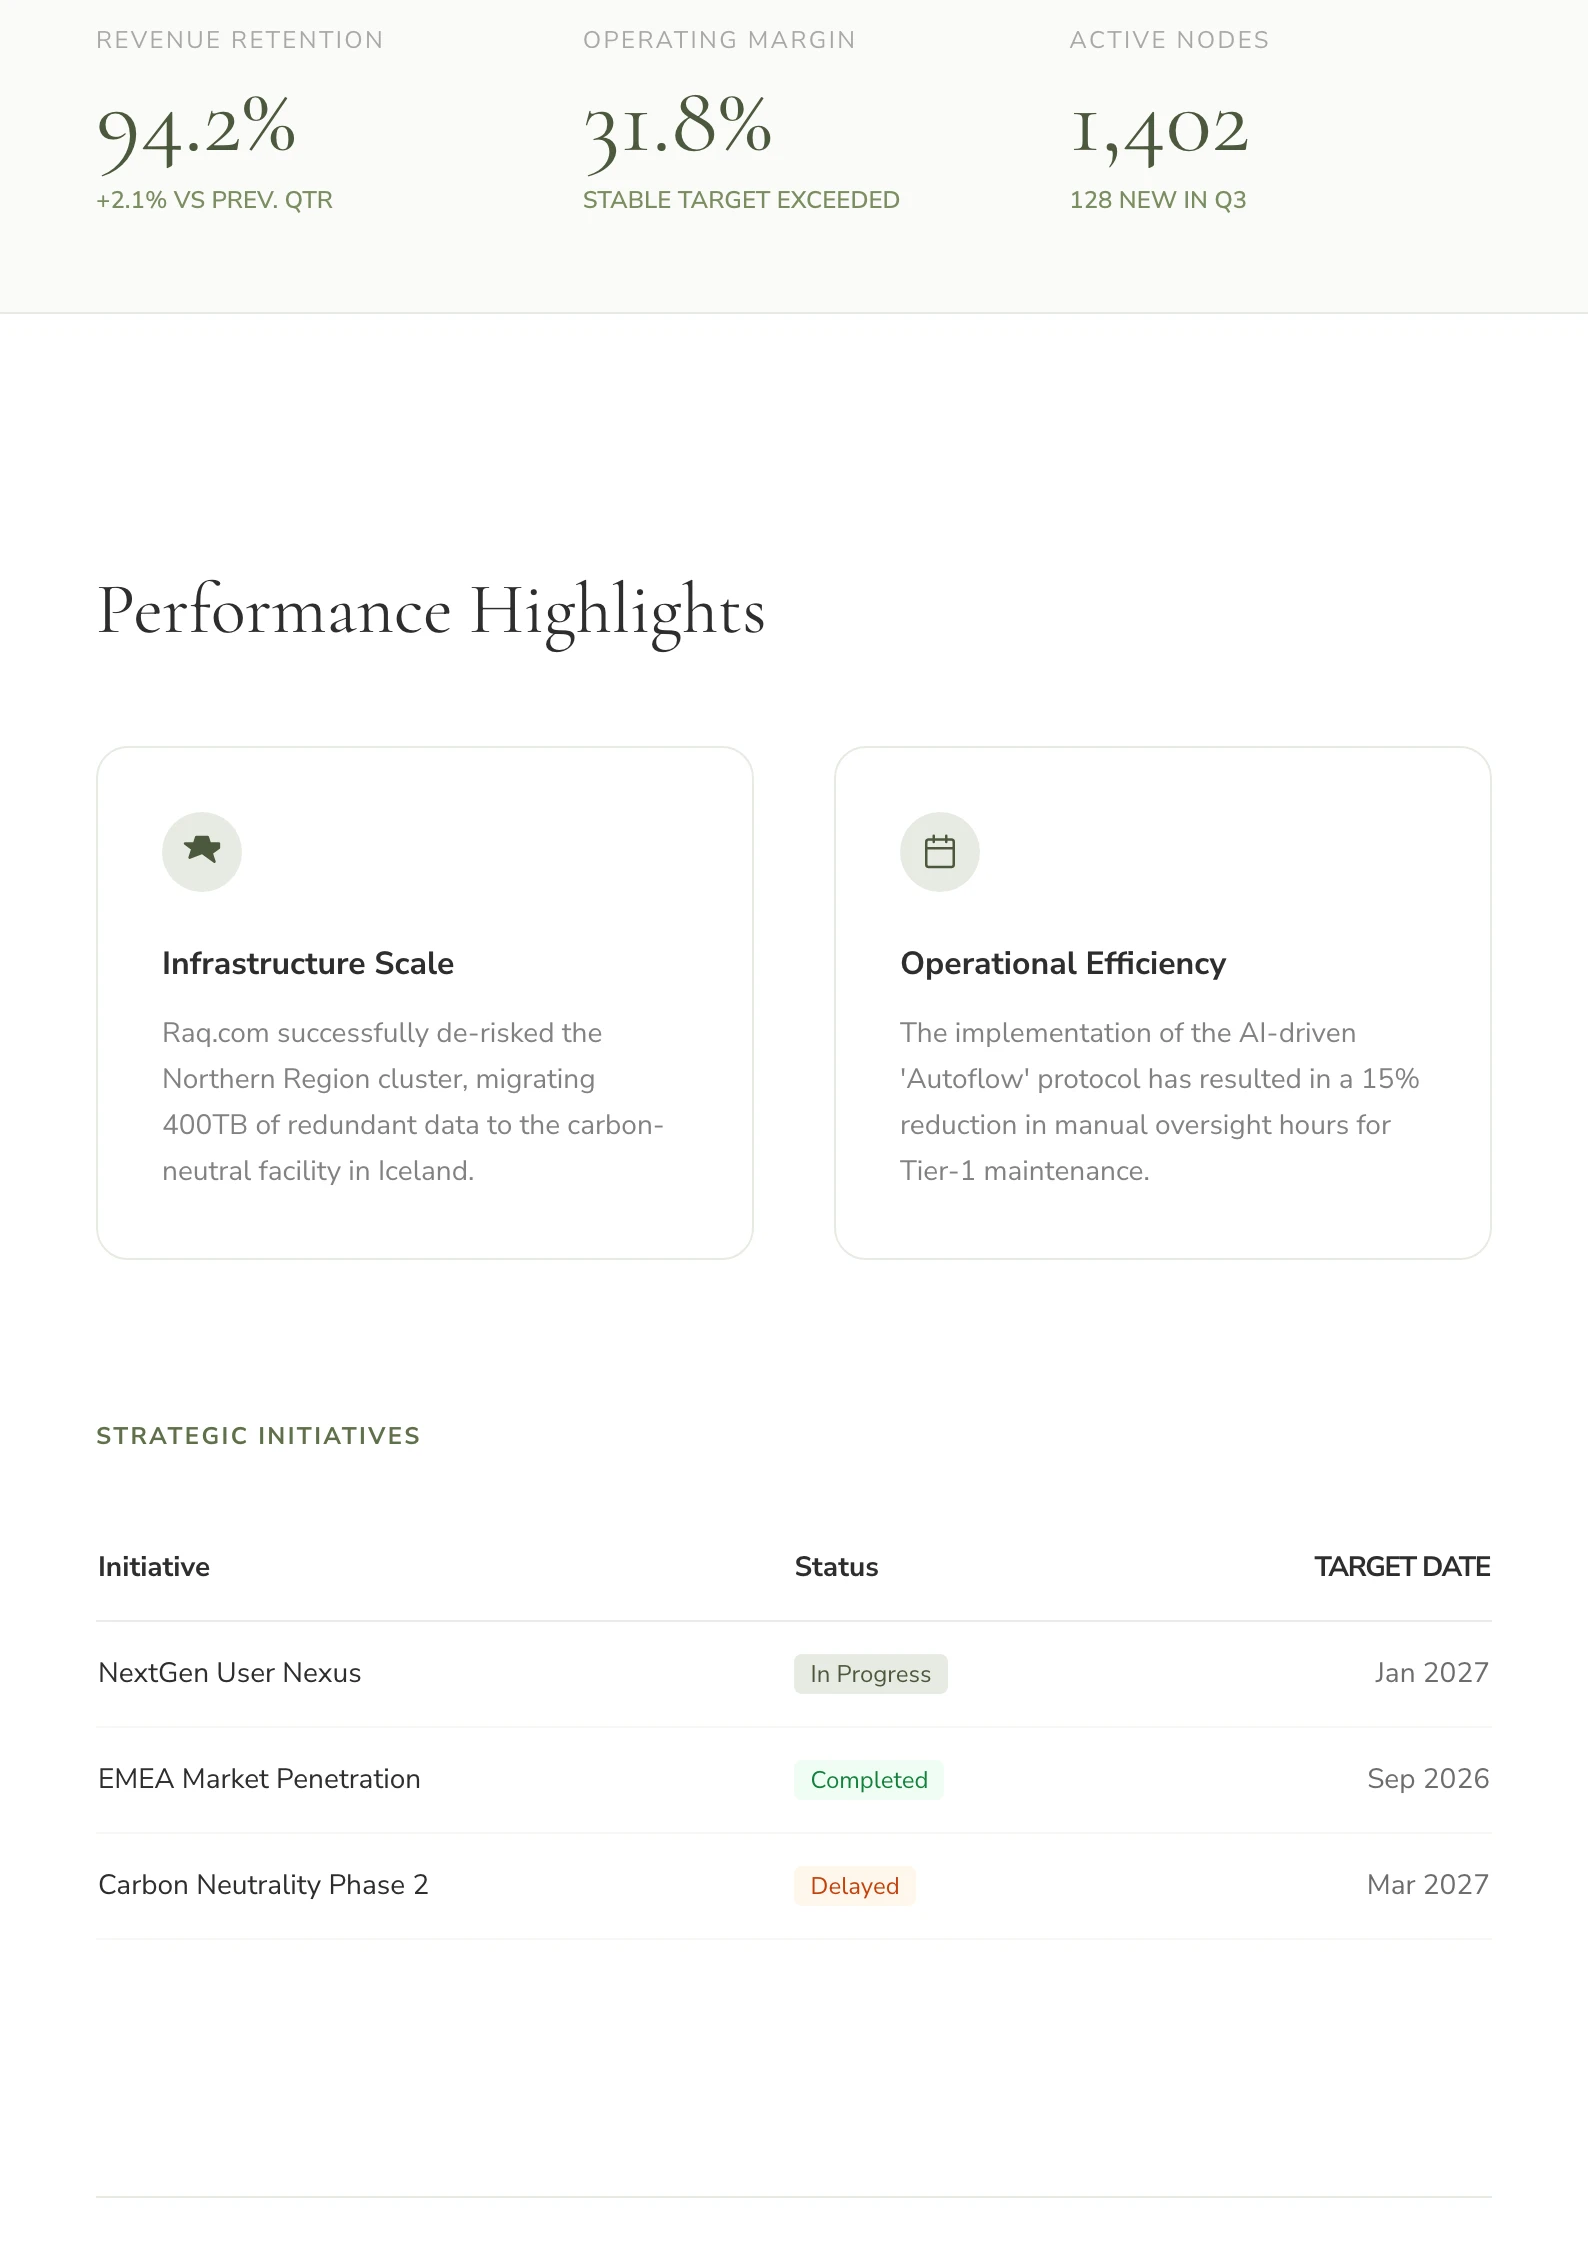1588x2246 pixels.
Task: Click the Performance Highlights heading
Action: click(431, 611)
